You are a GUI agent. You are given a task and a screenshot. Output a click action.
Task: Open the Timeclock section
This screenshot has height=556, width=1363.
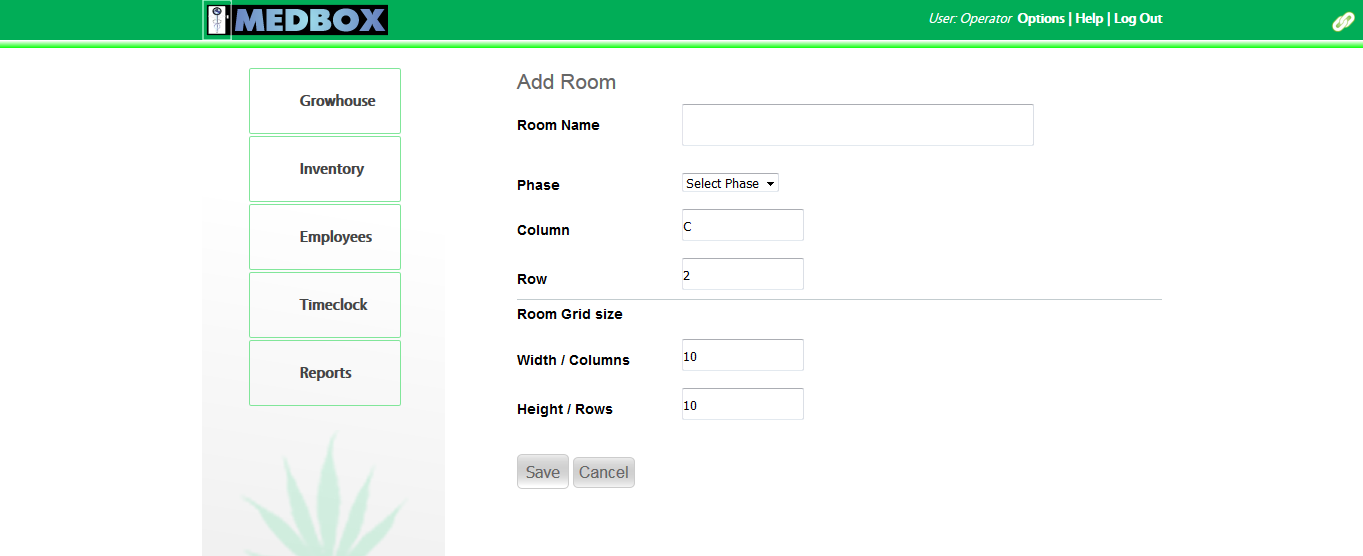325,305
